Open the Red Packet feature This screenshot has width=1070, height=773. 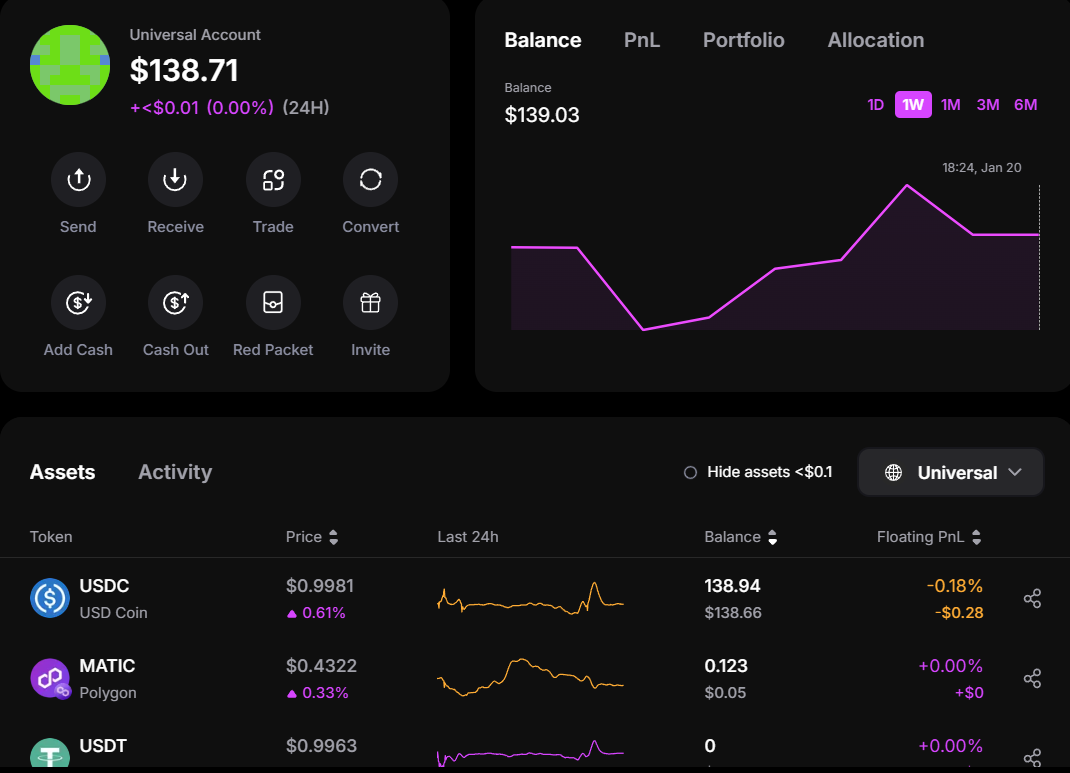pos(272,301)
